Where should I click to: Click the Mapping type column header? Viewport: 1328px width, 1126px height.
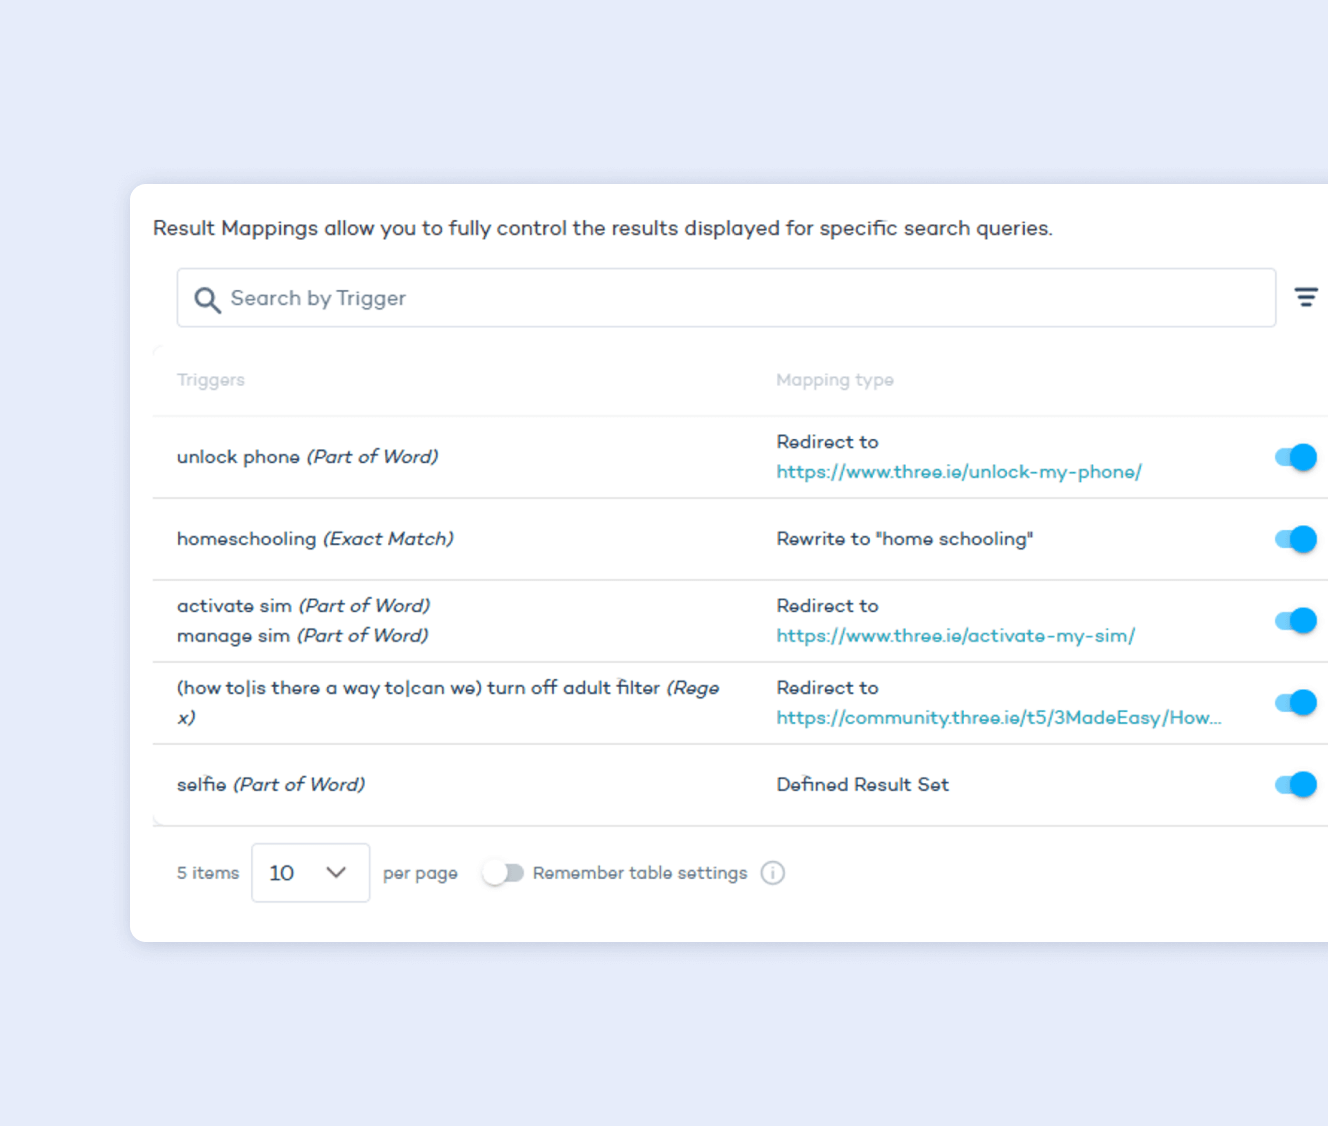835,380
